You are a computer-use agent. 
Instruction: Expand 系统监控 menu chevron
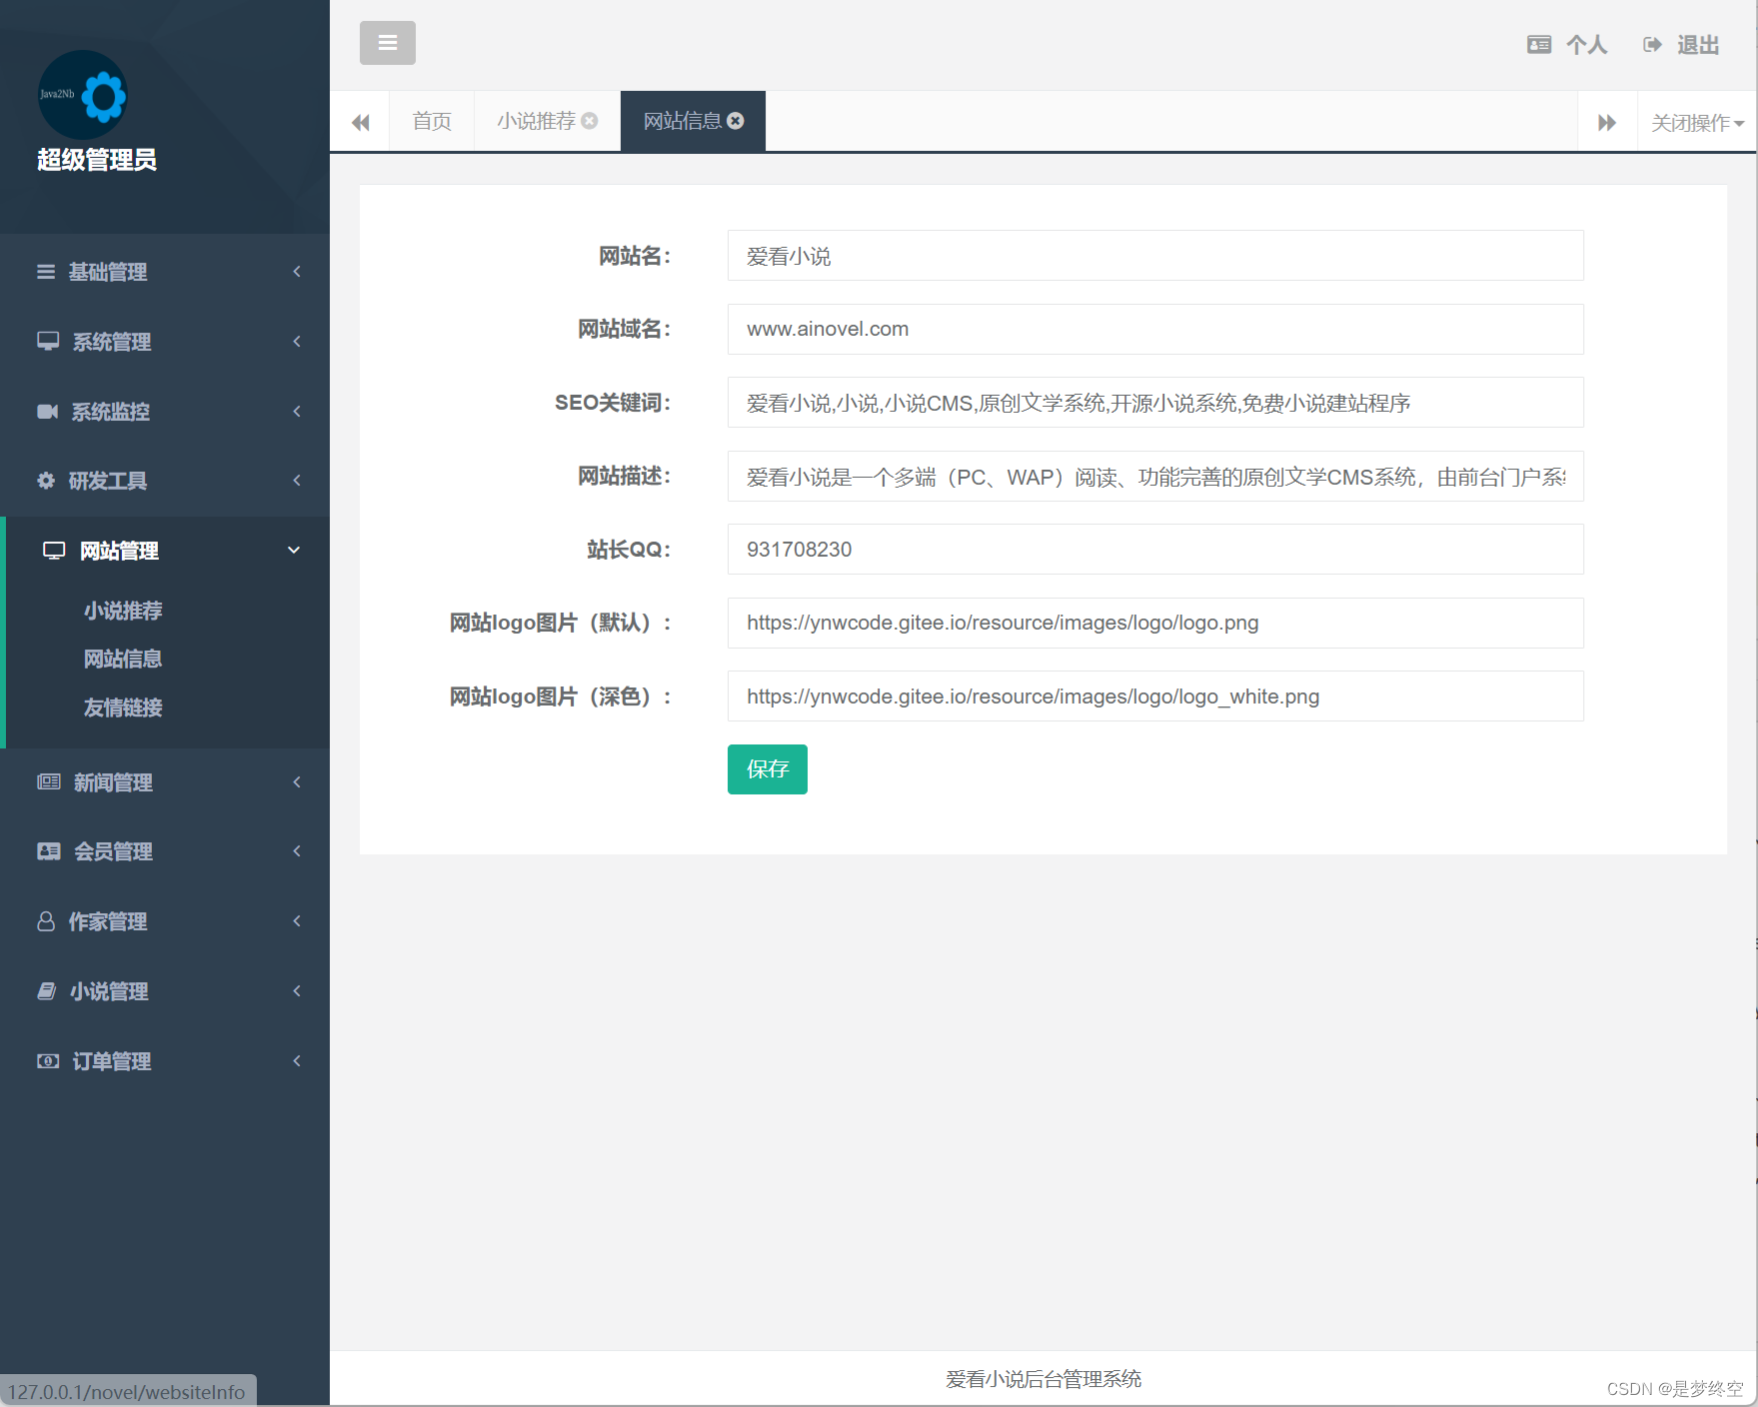tap(297, 411)
